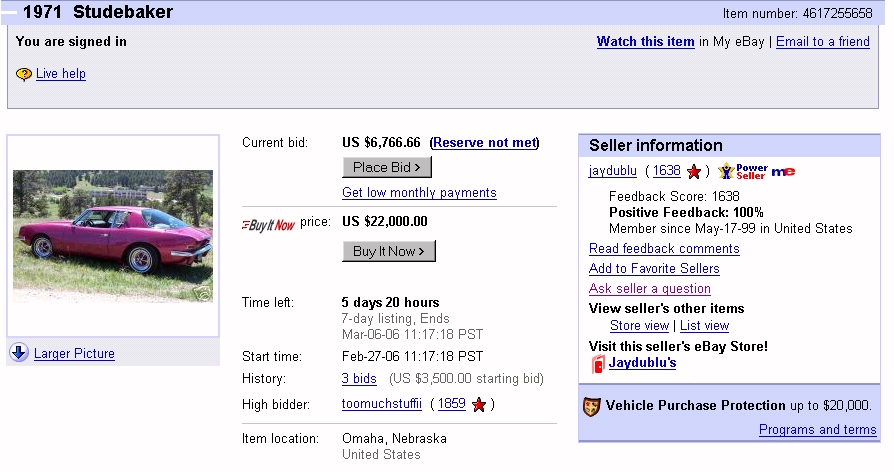The width and height of the screenshot is (894, 472).
Task: Open Read feedback comments link
Action: tap(664, 248)
